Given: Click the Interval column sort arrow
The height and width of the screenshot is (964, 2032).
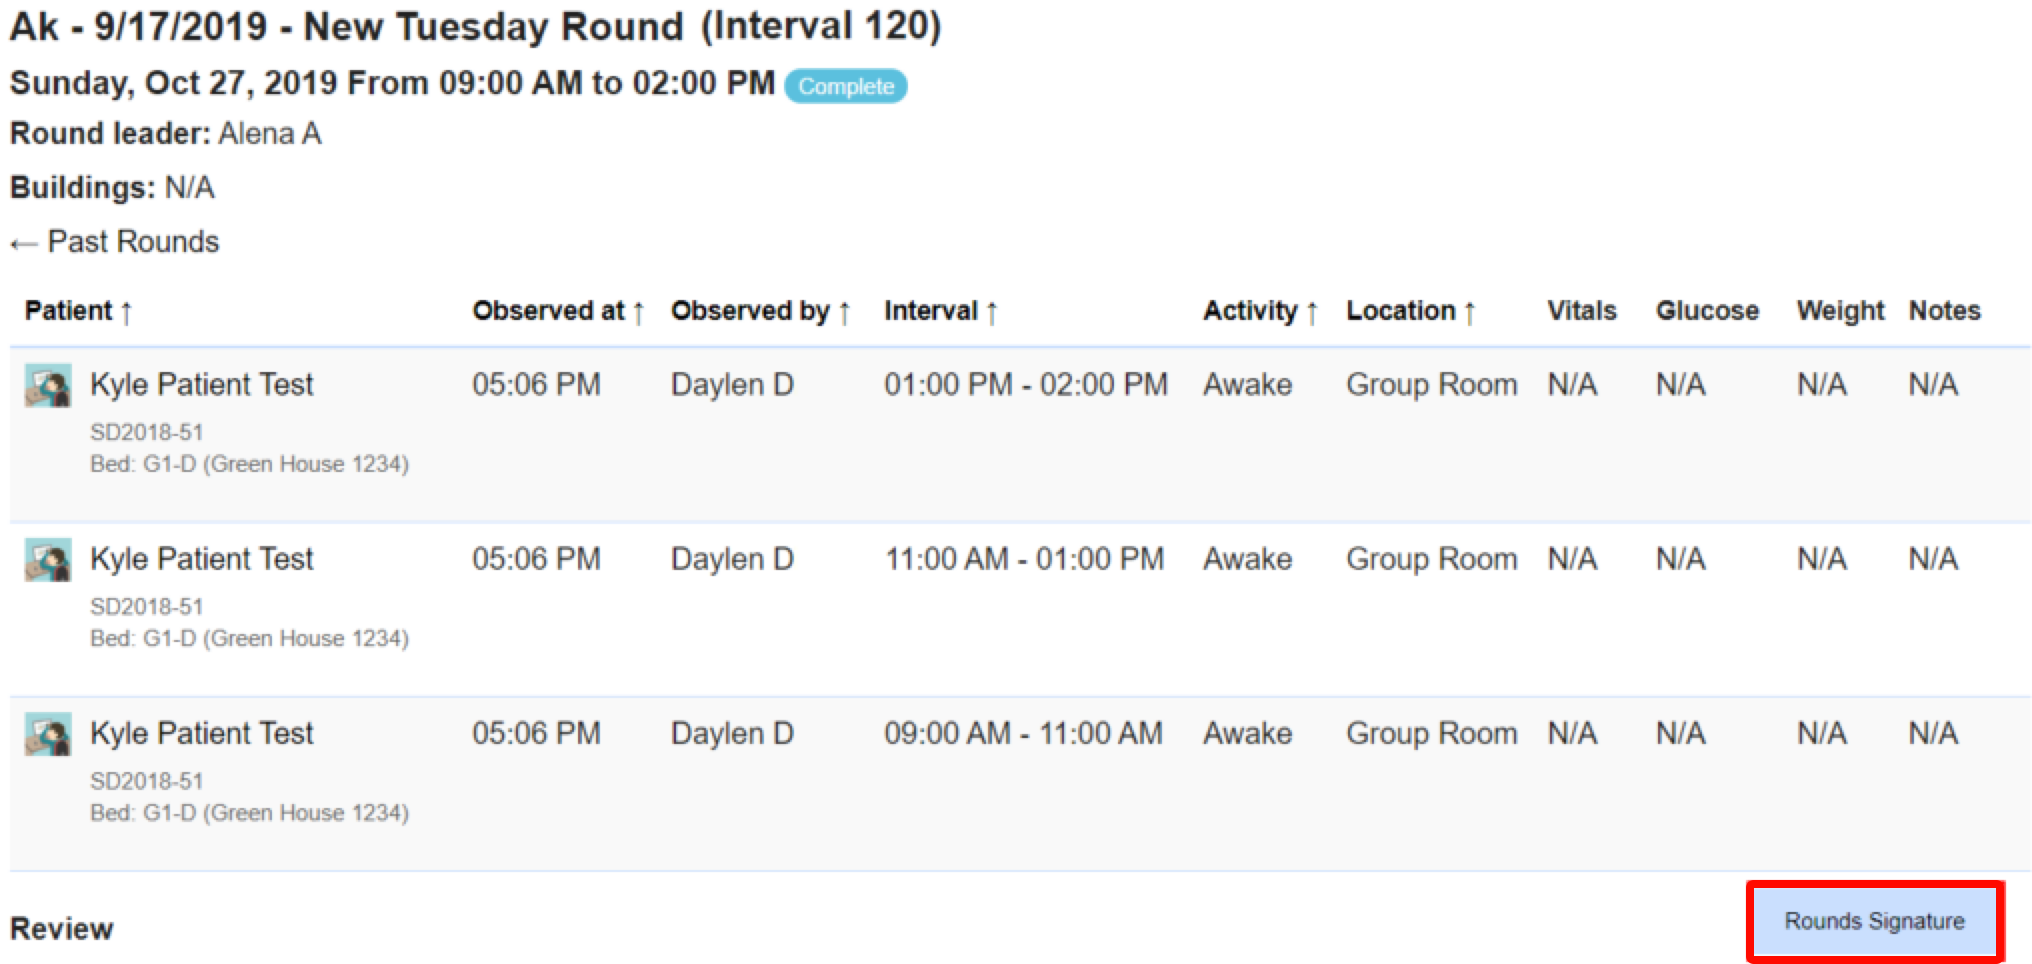Looking at the screenshot, I should 992,311.
